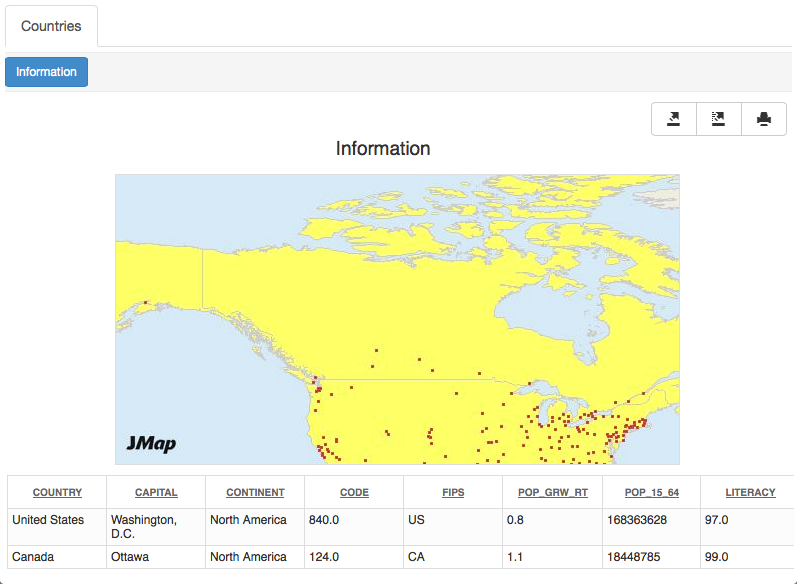Screen dimensions: 797x584
Task: Click the JMap logo on the map
Action: [x=151, y=443]
